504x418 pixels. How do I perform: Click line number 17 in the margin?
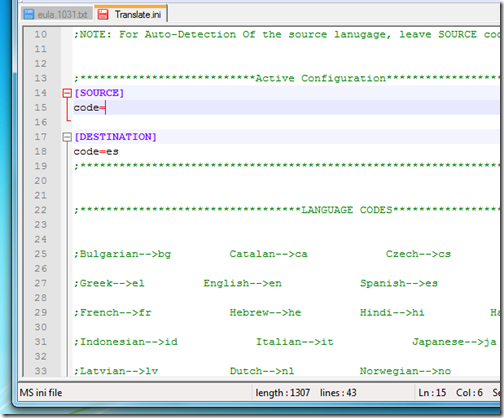[x=41, y=137]
